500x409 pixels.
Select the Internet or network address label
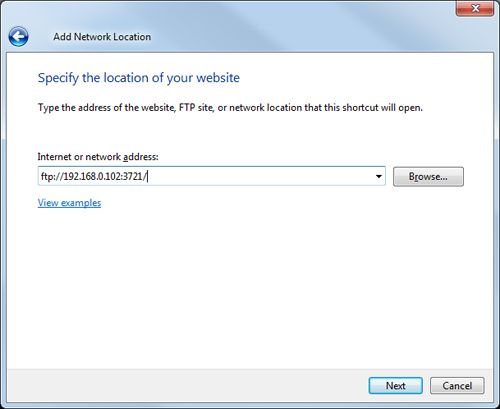point(98,157)
